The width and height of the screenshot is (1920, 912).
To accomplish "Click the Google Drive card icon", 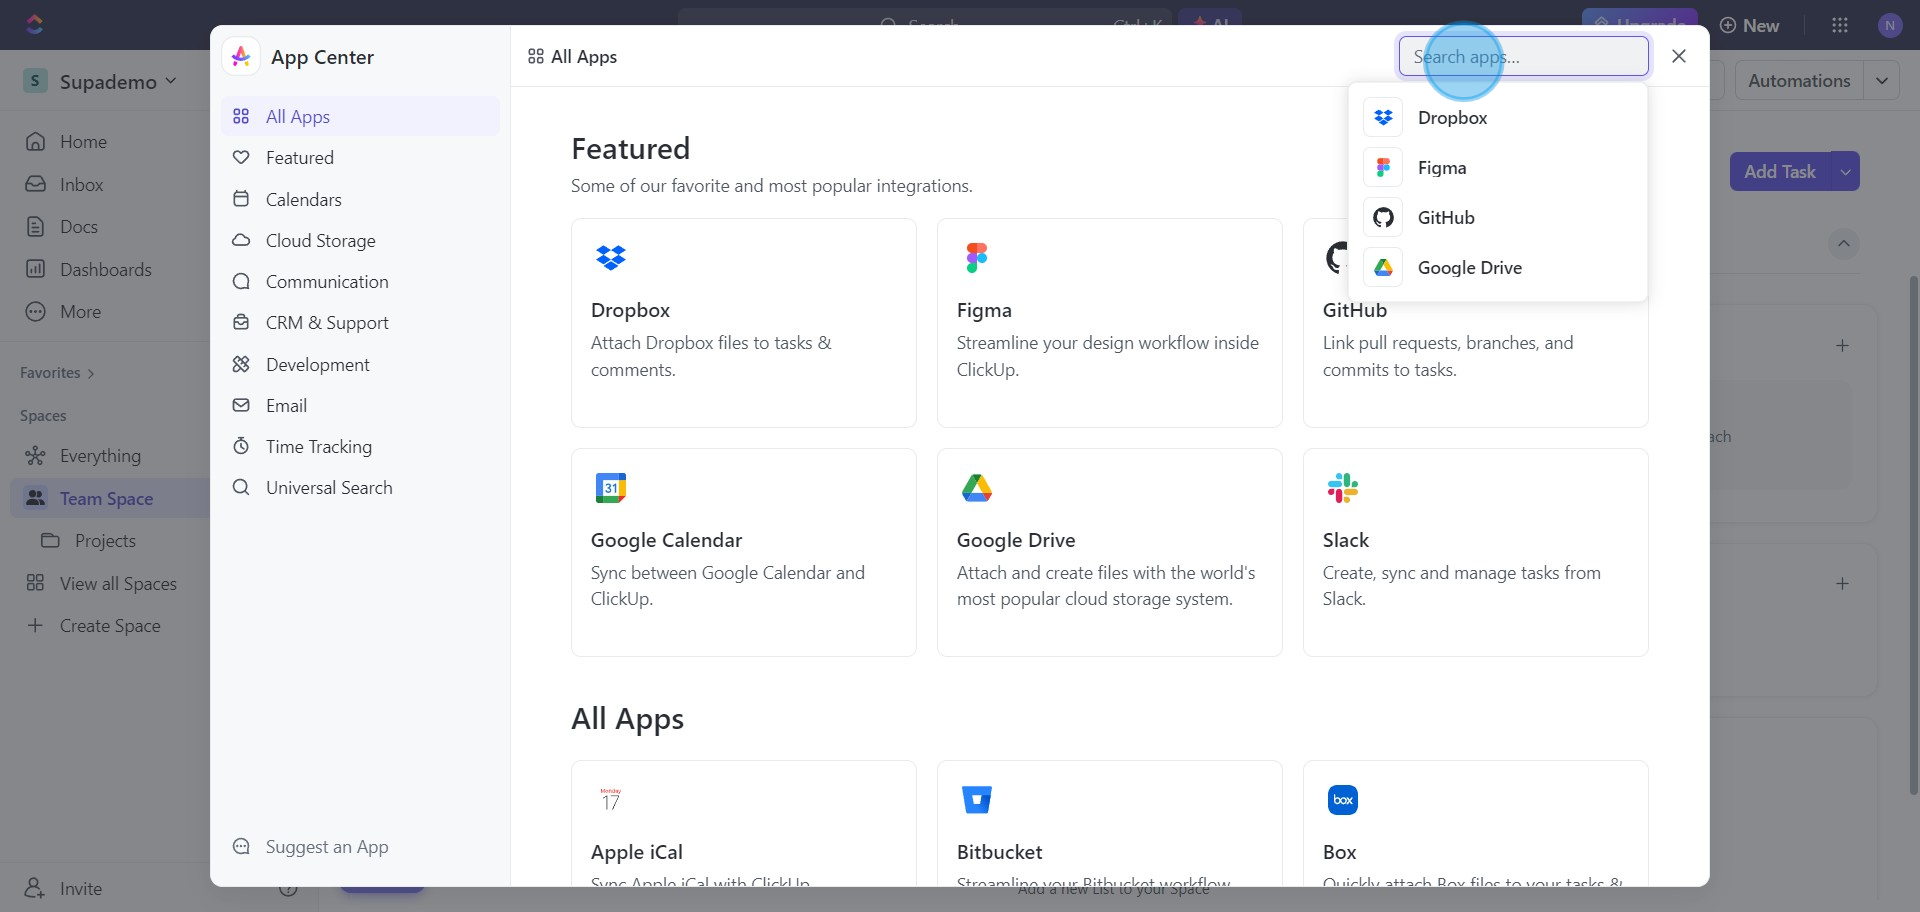I will point(977,488).
